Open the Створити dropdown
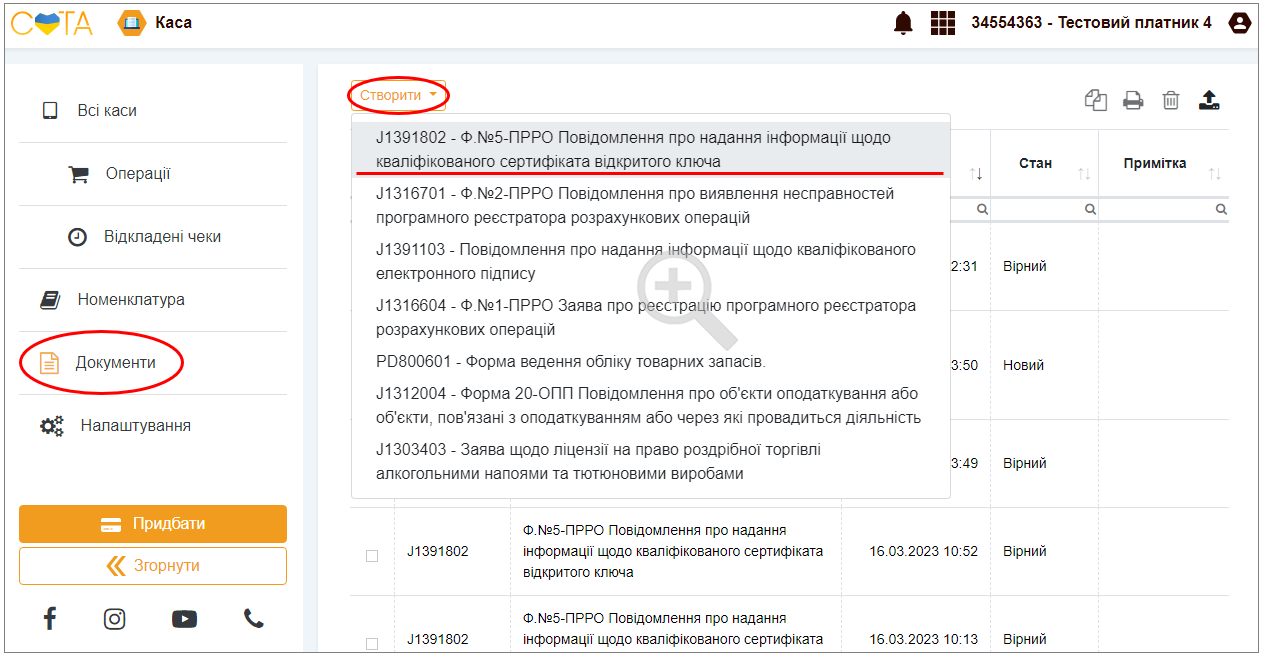The width and height of the screenshot is (1262, 657). (x=398, y=95)
